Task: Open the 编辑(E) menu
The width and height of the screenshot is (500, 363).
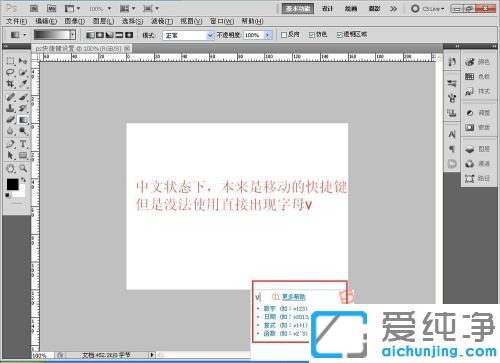Action: [46, 21]
